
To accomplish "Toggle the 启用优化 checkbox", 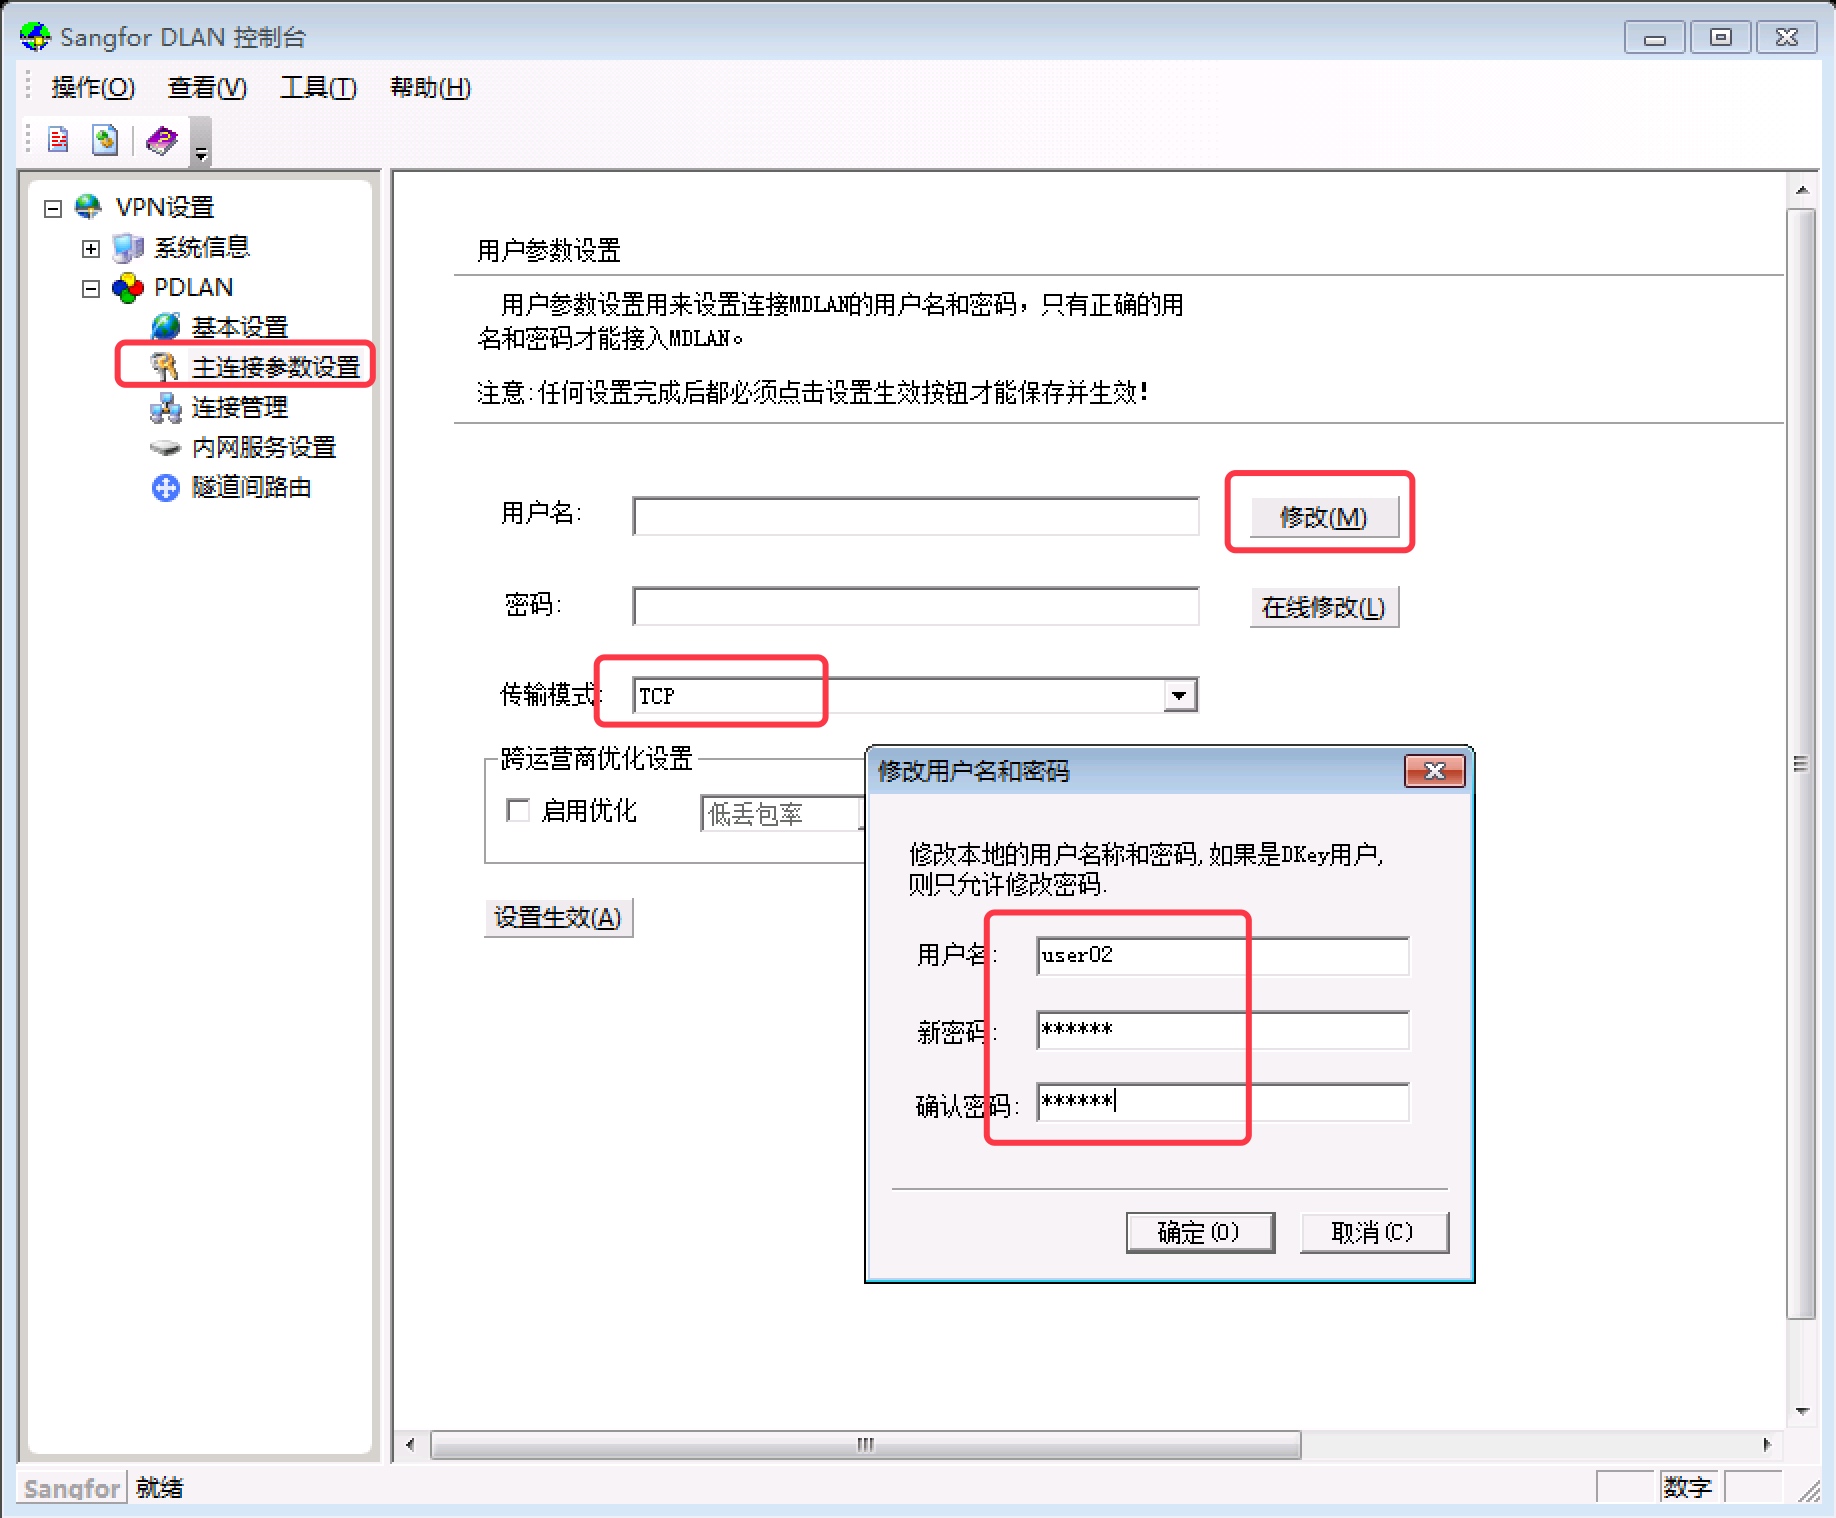I will pyautogui.click(x=518, y=810).
